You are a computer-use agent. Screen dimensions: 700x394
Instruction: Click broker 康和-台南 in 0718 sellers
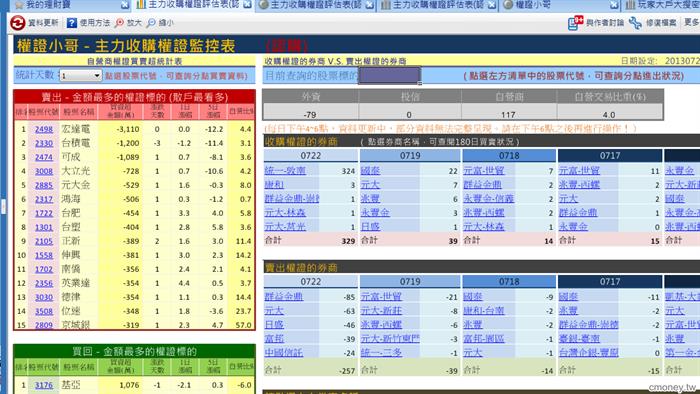(483, 311)
